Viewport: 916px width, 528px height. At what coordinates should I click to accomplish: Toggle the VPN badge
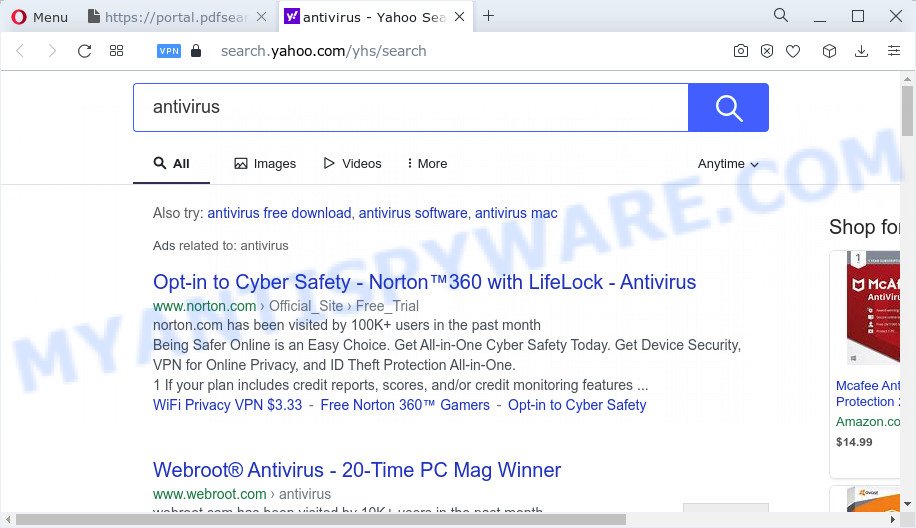coord(169,51)
